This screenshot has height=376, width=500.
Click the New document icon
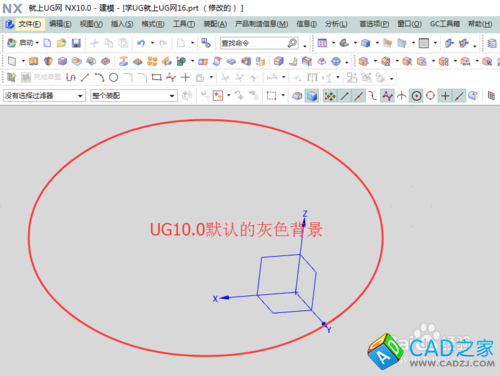[47, 43]
